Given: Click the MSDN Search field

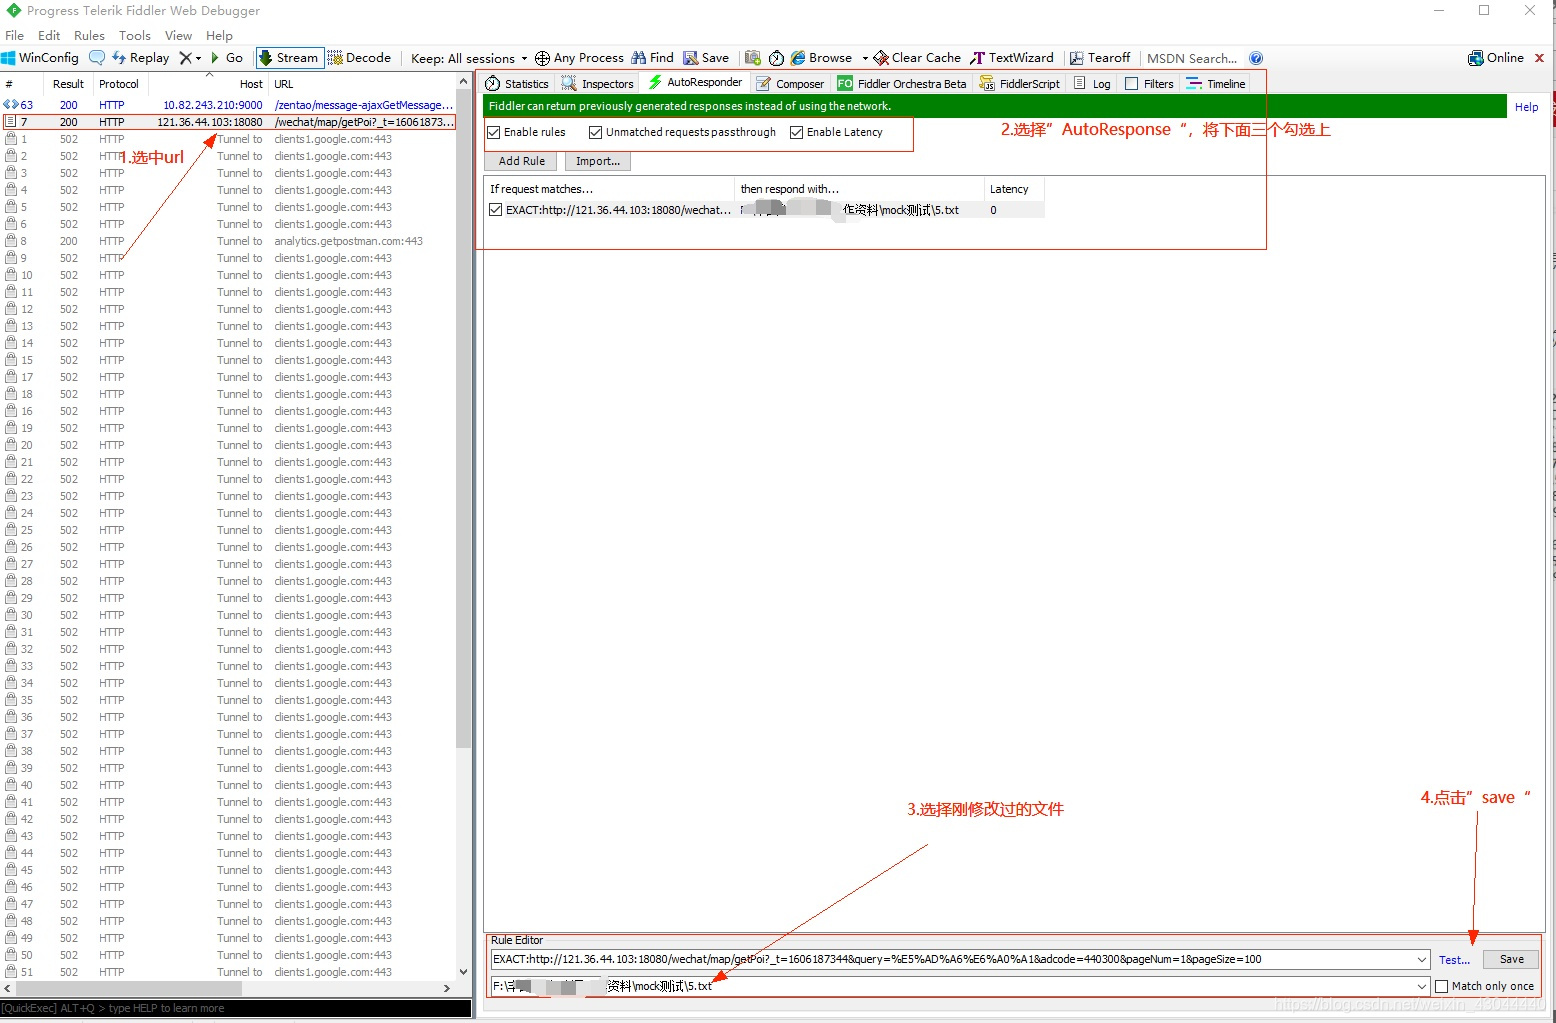Looking at the screenshot, I should point(1192,58).
